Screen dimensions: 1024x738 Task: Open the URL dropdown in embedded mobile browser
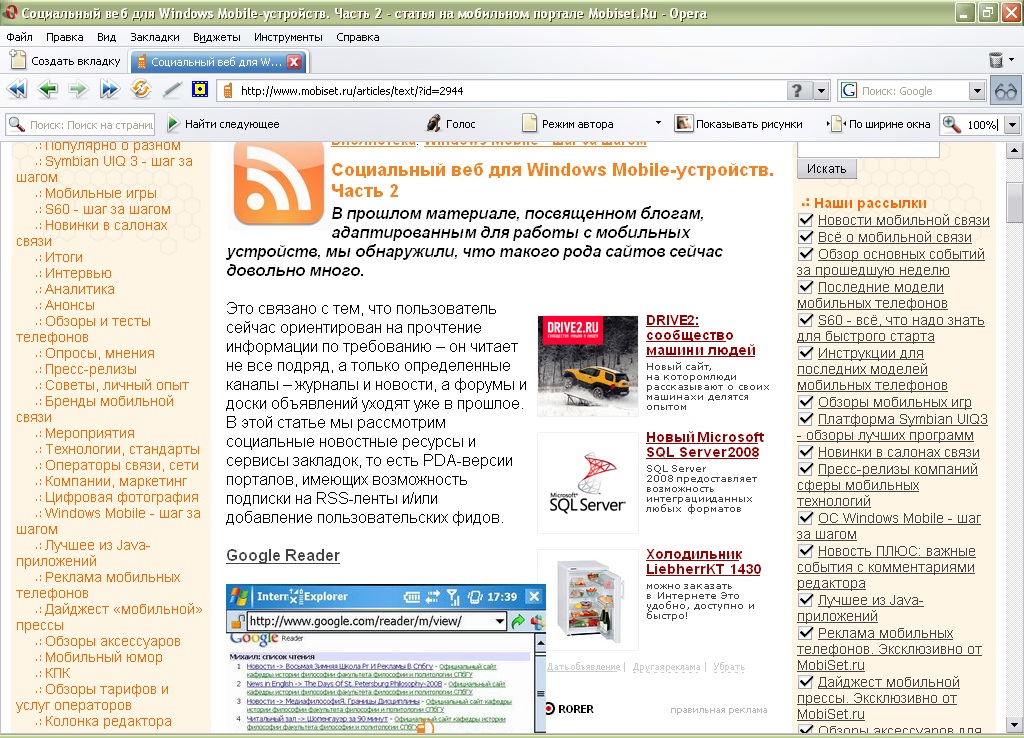coord(500,621)
